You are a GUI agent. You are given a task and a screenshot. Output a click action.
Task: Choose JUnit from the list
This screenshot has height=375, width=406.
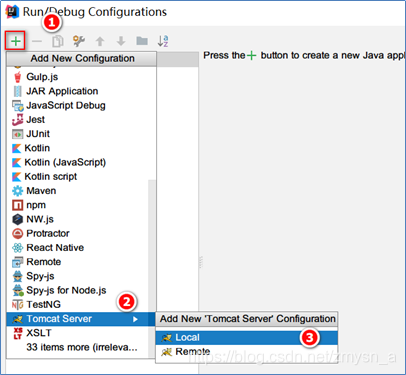[x=81, y=134]
